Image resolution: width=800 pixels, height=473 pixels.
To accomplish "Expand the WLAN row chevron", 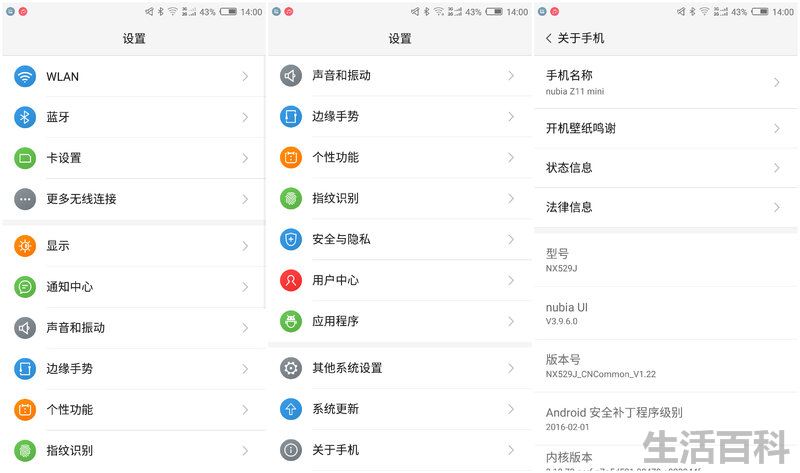I will click(245, 77).
